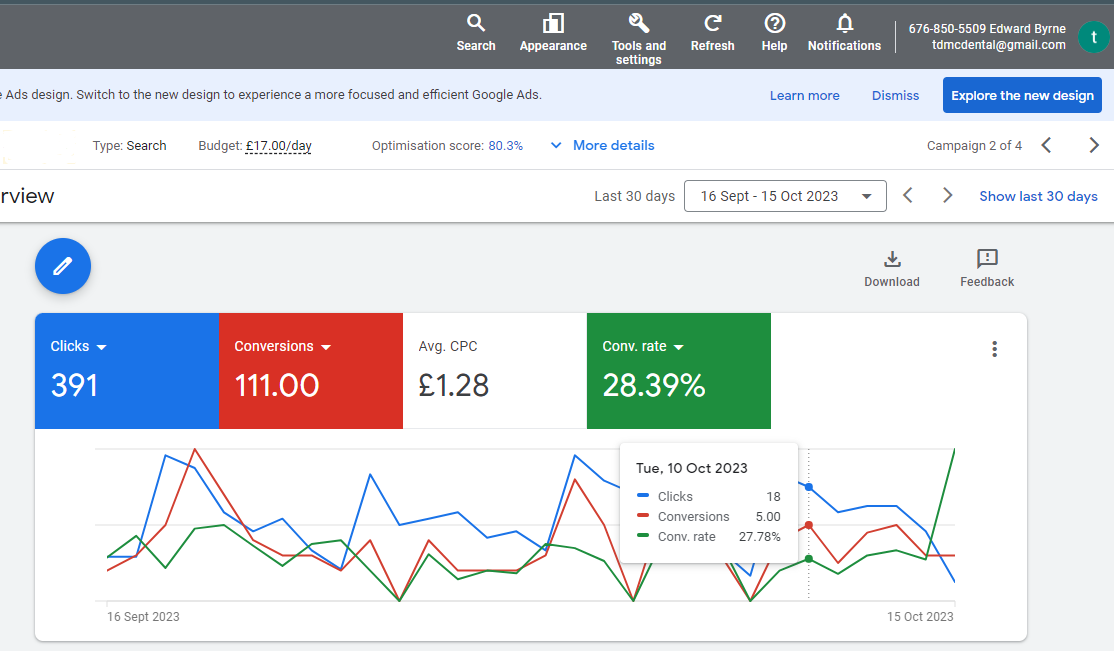Screen dimensions: 1114x651
Task: Open the date range picker for 16 Sept - 15 Oct
Action: point(785,195)
